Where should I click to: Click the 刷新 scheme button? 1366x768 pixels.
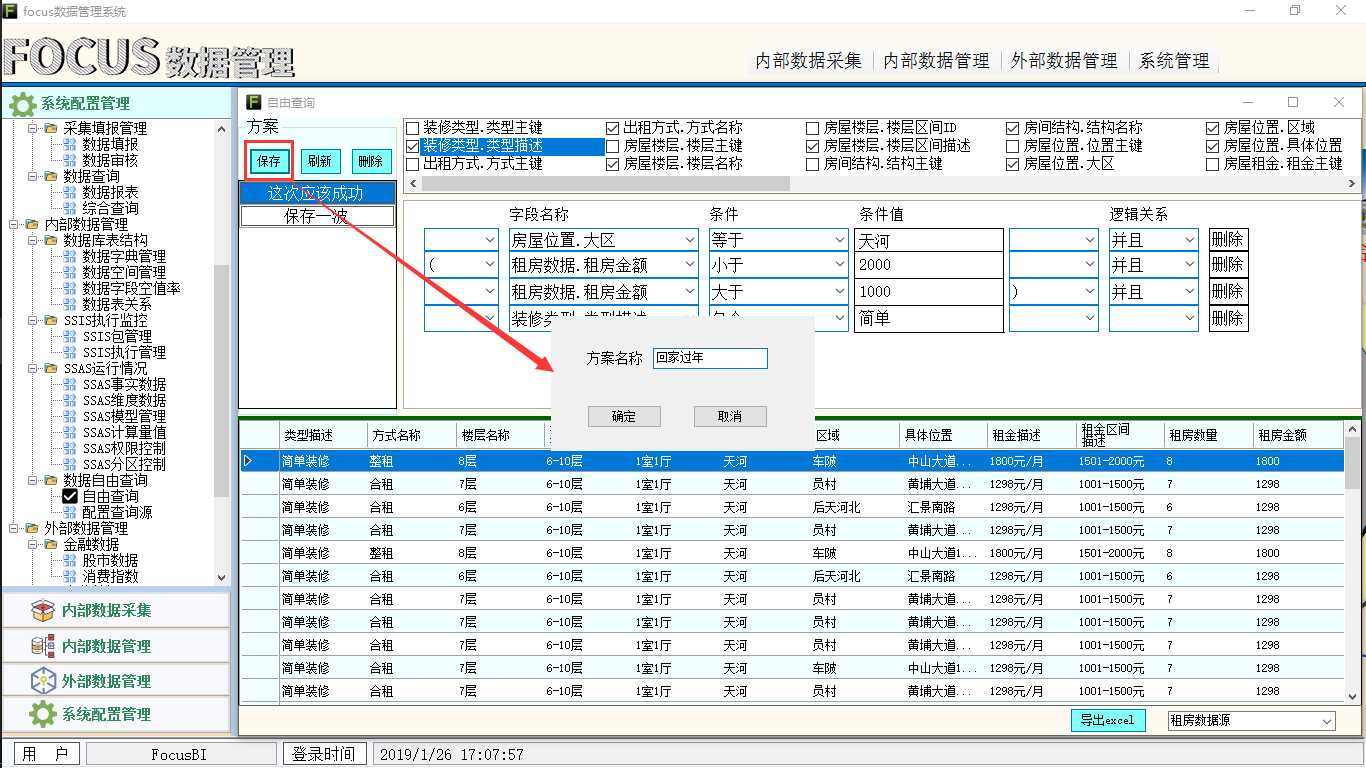(x=320, y=161)
